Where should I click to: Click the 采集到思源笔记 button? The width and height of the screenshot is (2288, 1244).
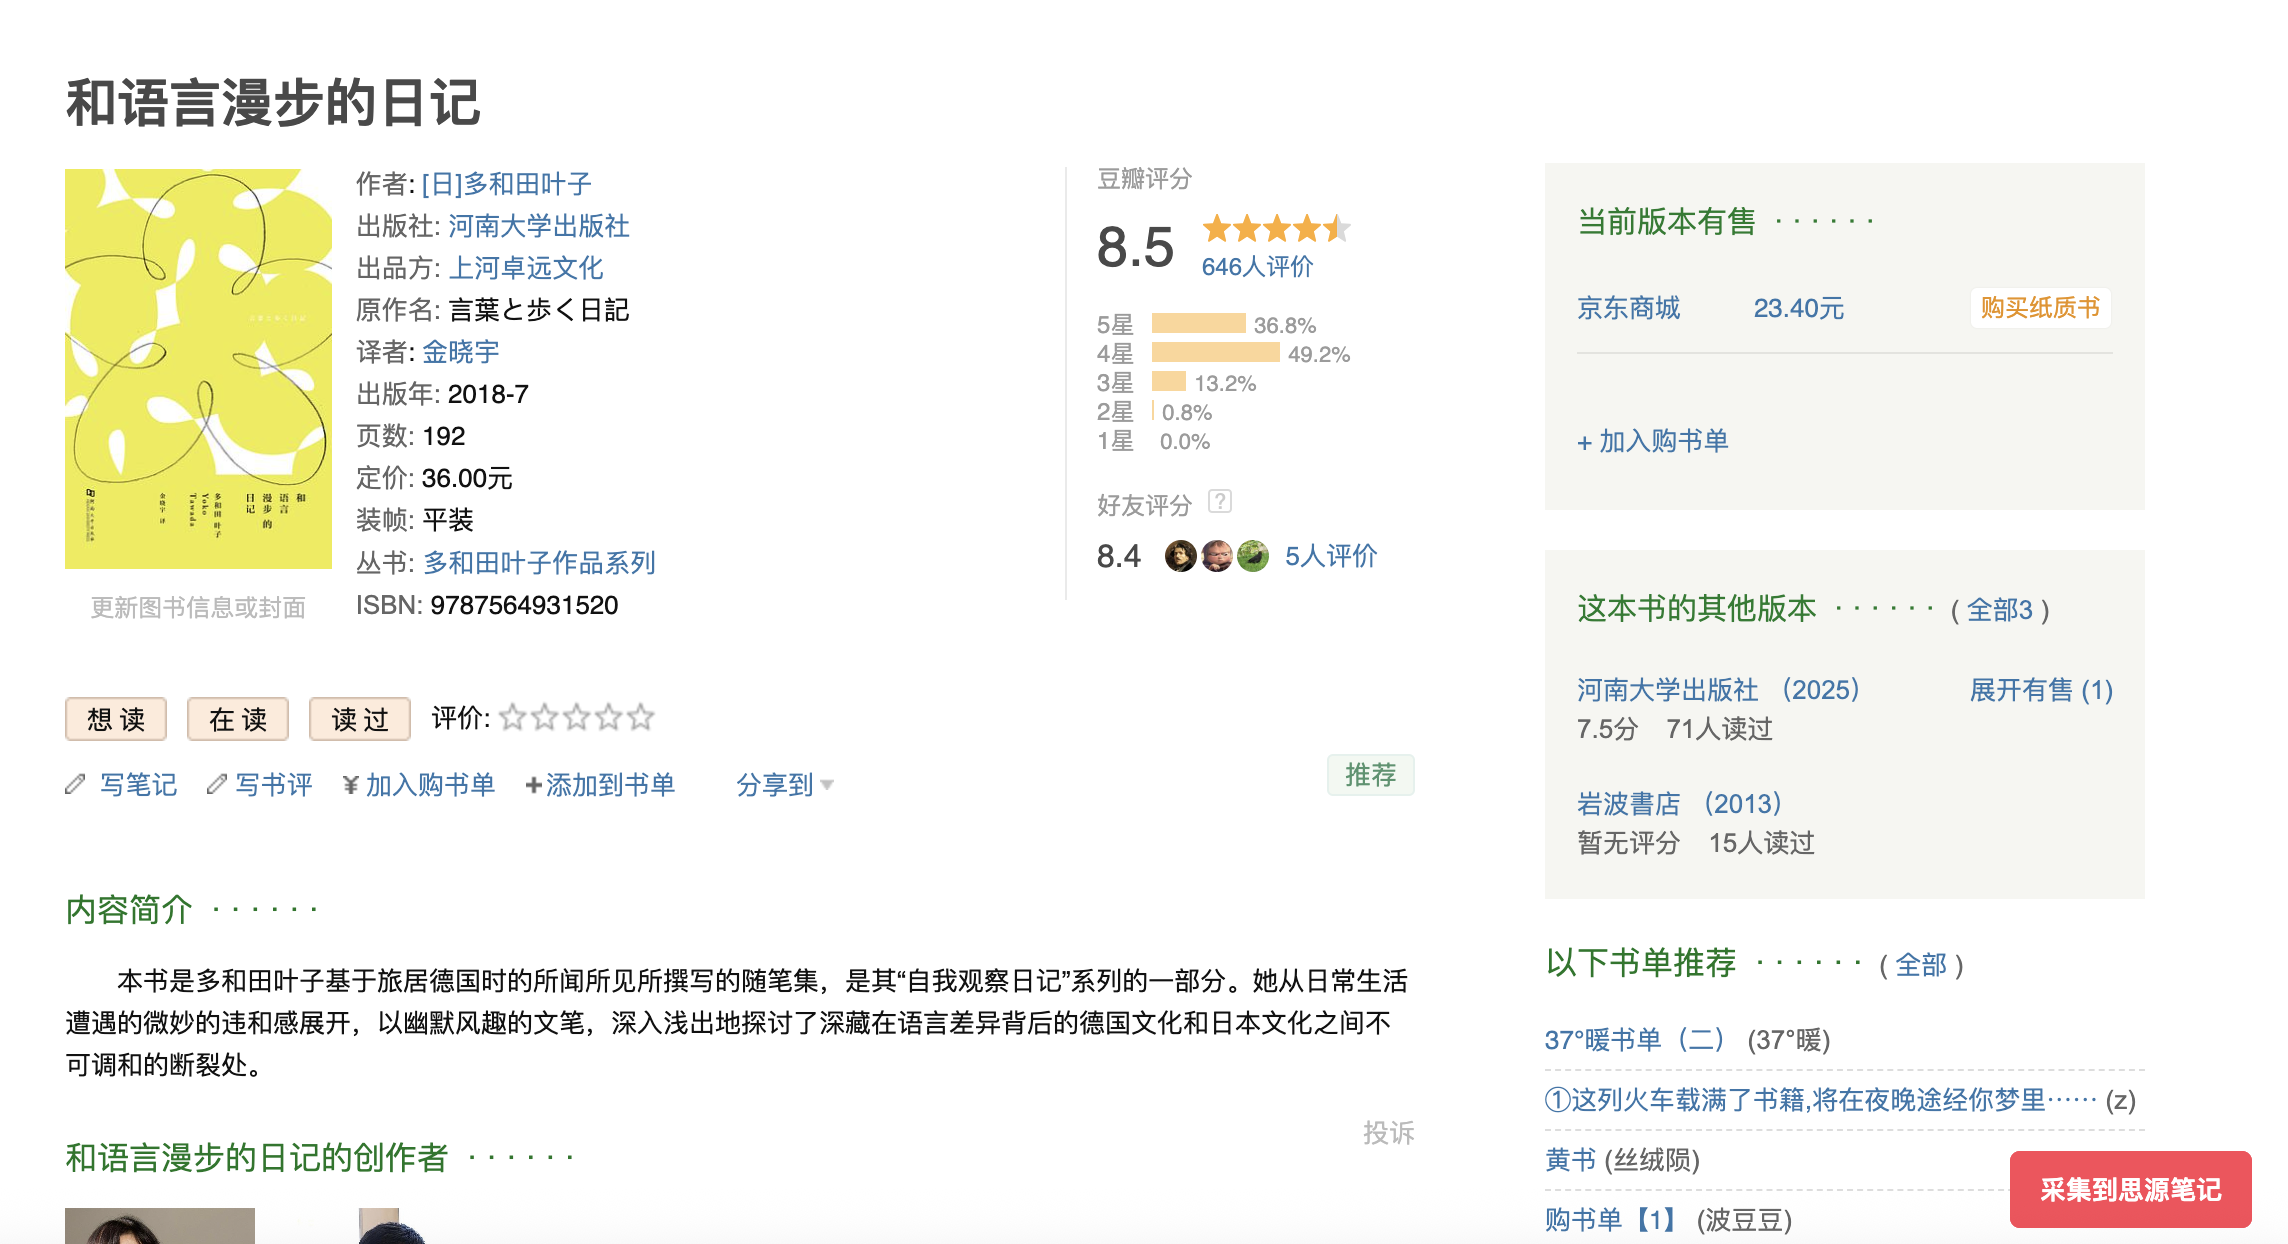[2130, 1189]
